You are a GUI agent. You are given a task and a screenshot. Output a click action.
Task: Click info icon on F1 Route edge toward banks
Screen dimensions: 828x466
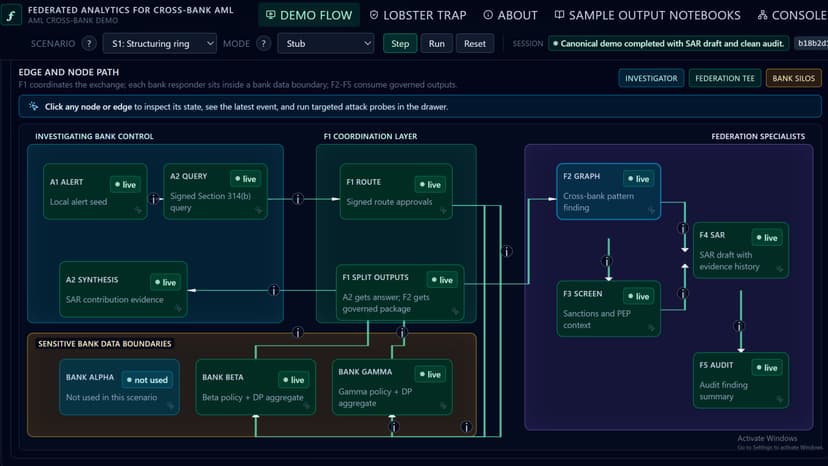pos(506,251)
